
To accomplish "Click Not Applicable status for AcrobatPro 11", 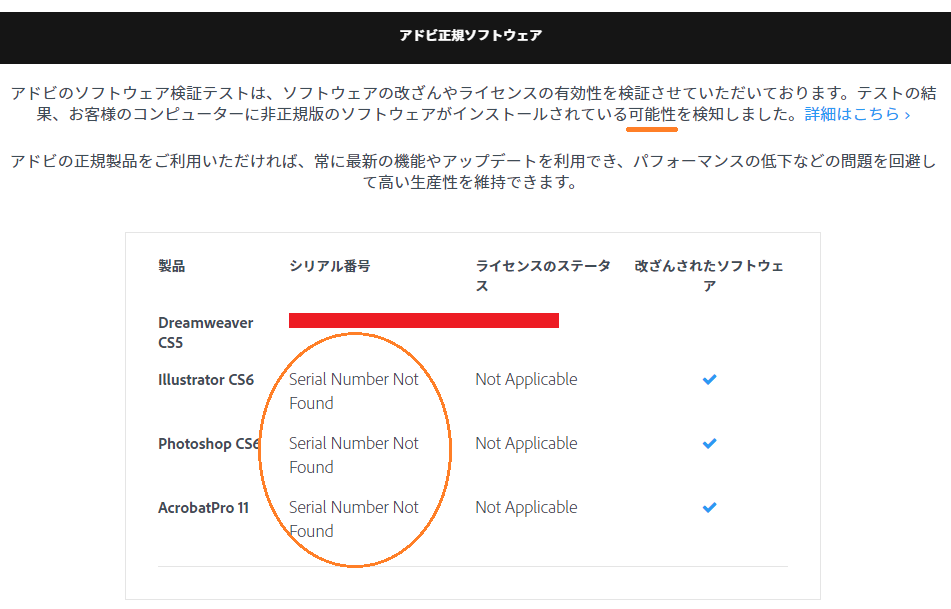I will 526,508.
